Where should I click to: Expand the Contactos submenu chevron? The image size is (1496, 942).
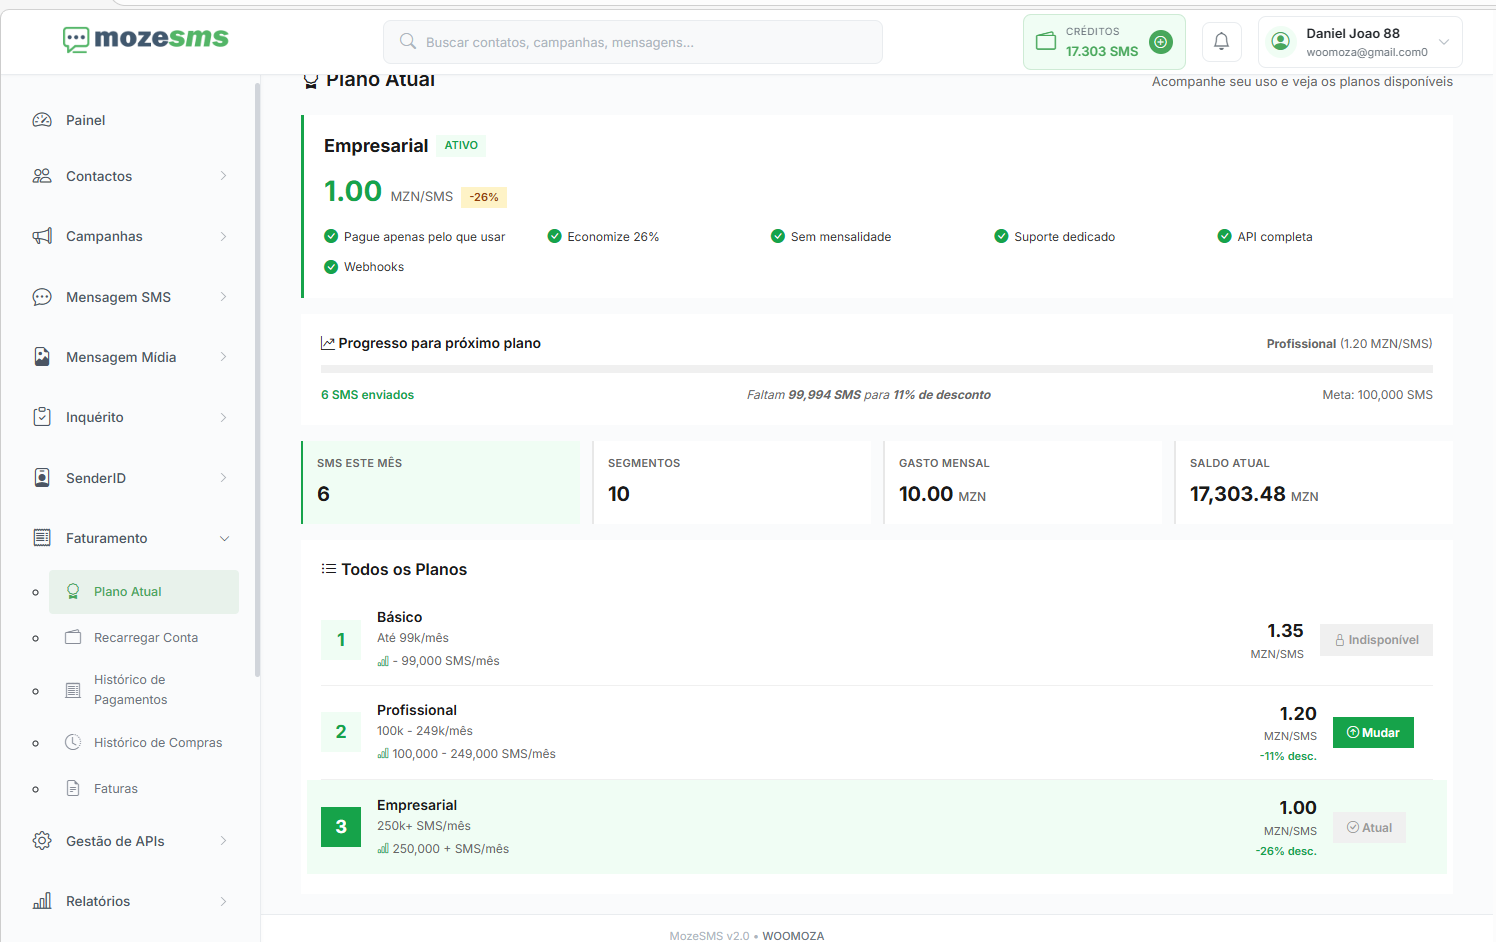click(223, 176)
